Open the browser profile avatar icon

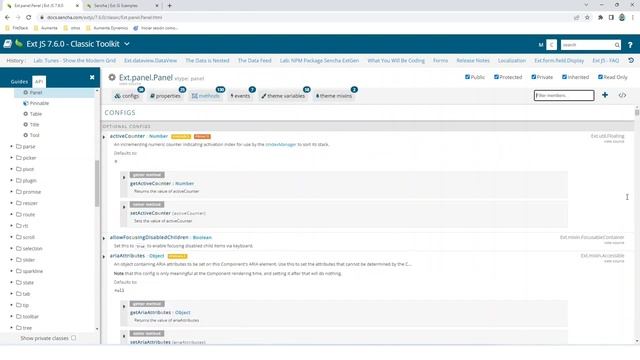point(622,18)
